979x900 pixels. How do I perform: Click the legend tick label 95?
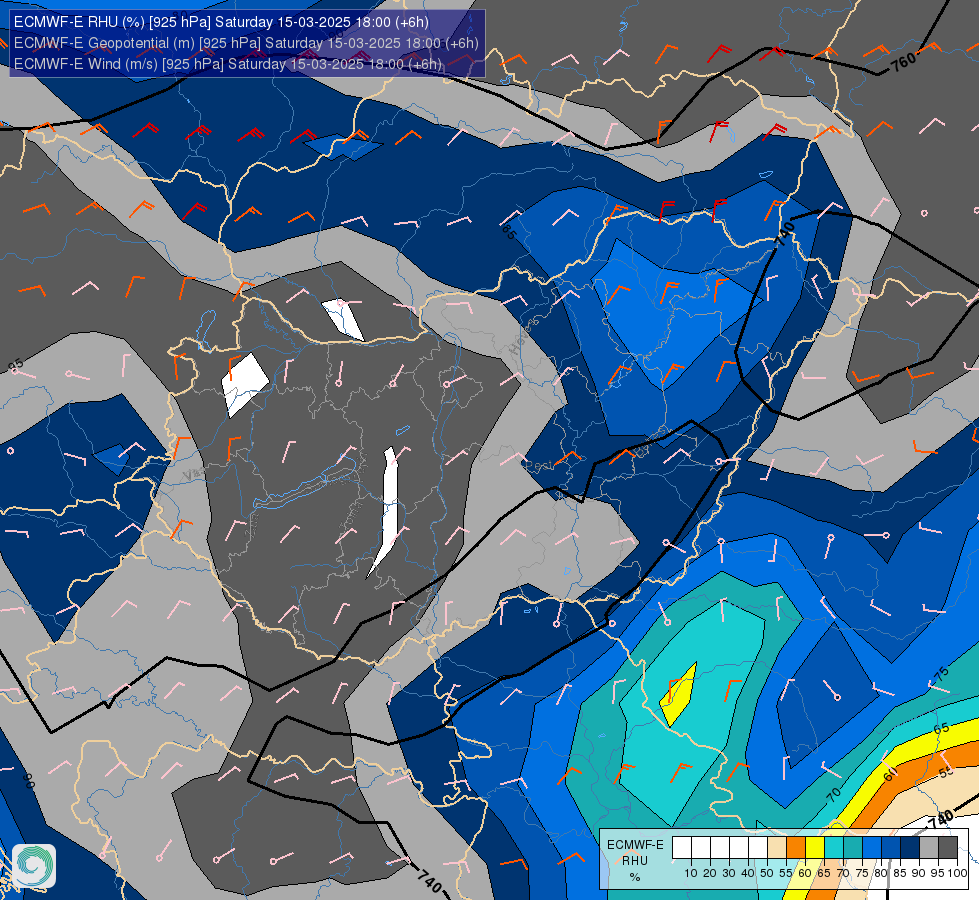coord(937,873)
